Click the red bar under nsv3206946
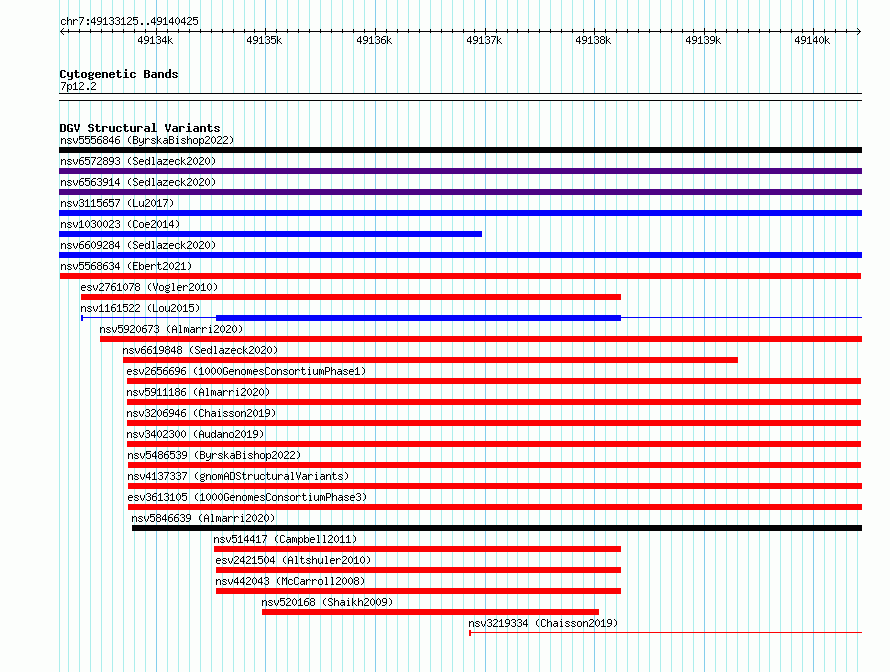The image size is (890, 672). (x=494, y=423)
